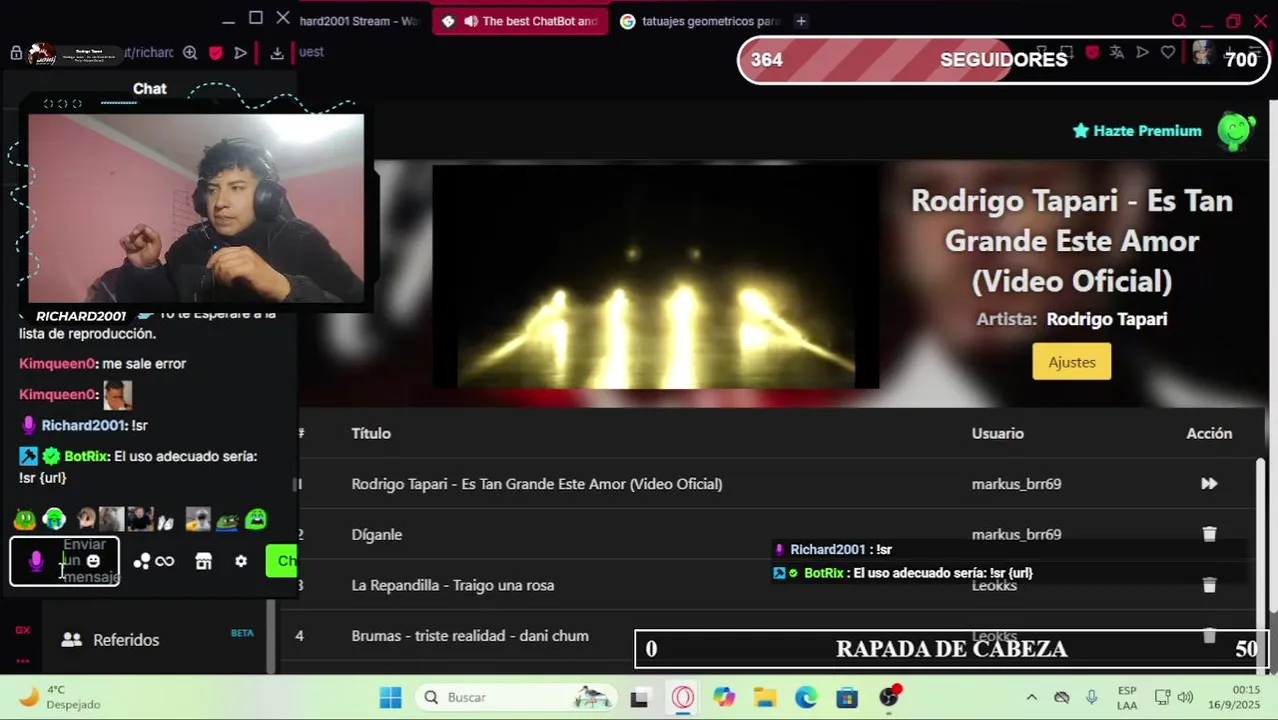Viewport: 1278px width, 720px height.
Task: Click the browser tab search magnifier icon
Action: click(1179, 21)
